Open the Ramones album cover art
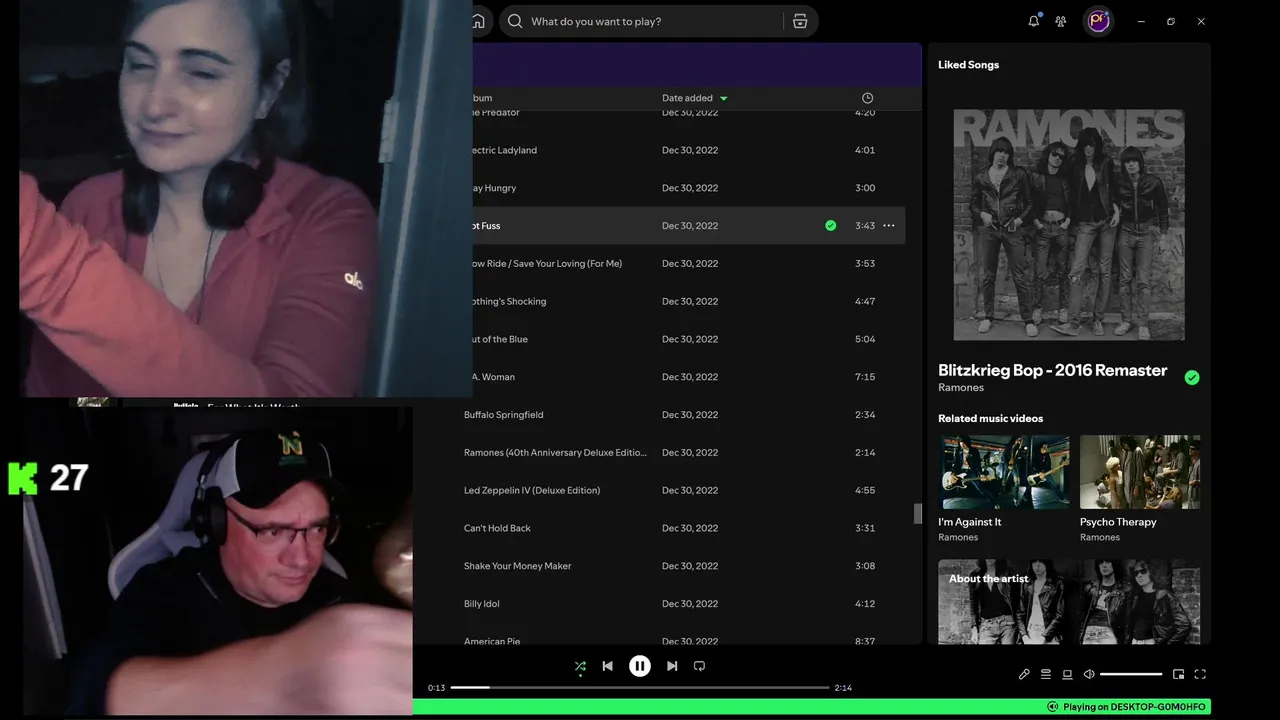1280x720 pixels. 1069,225
